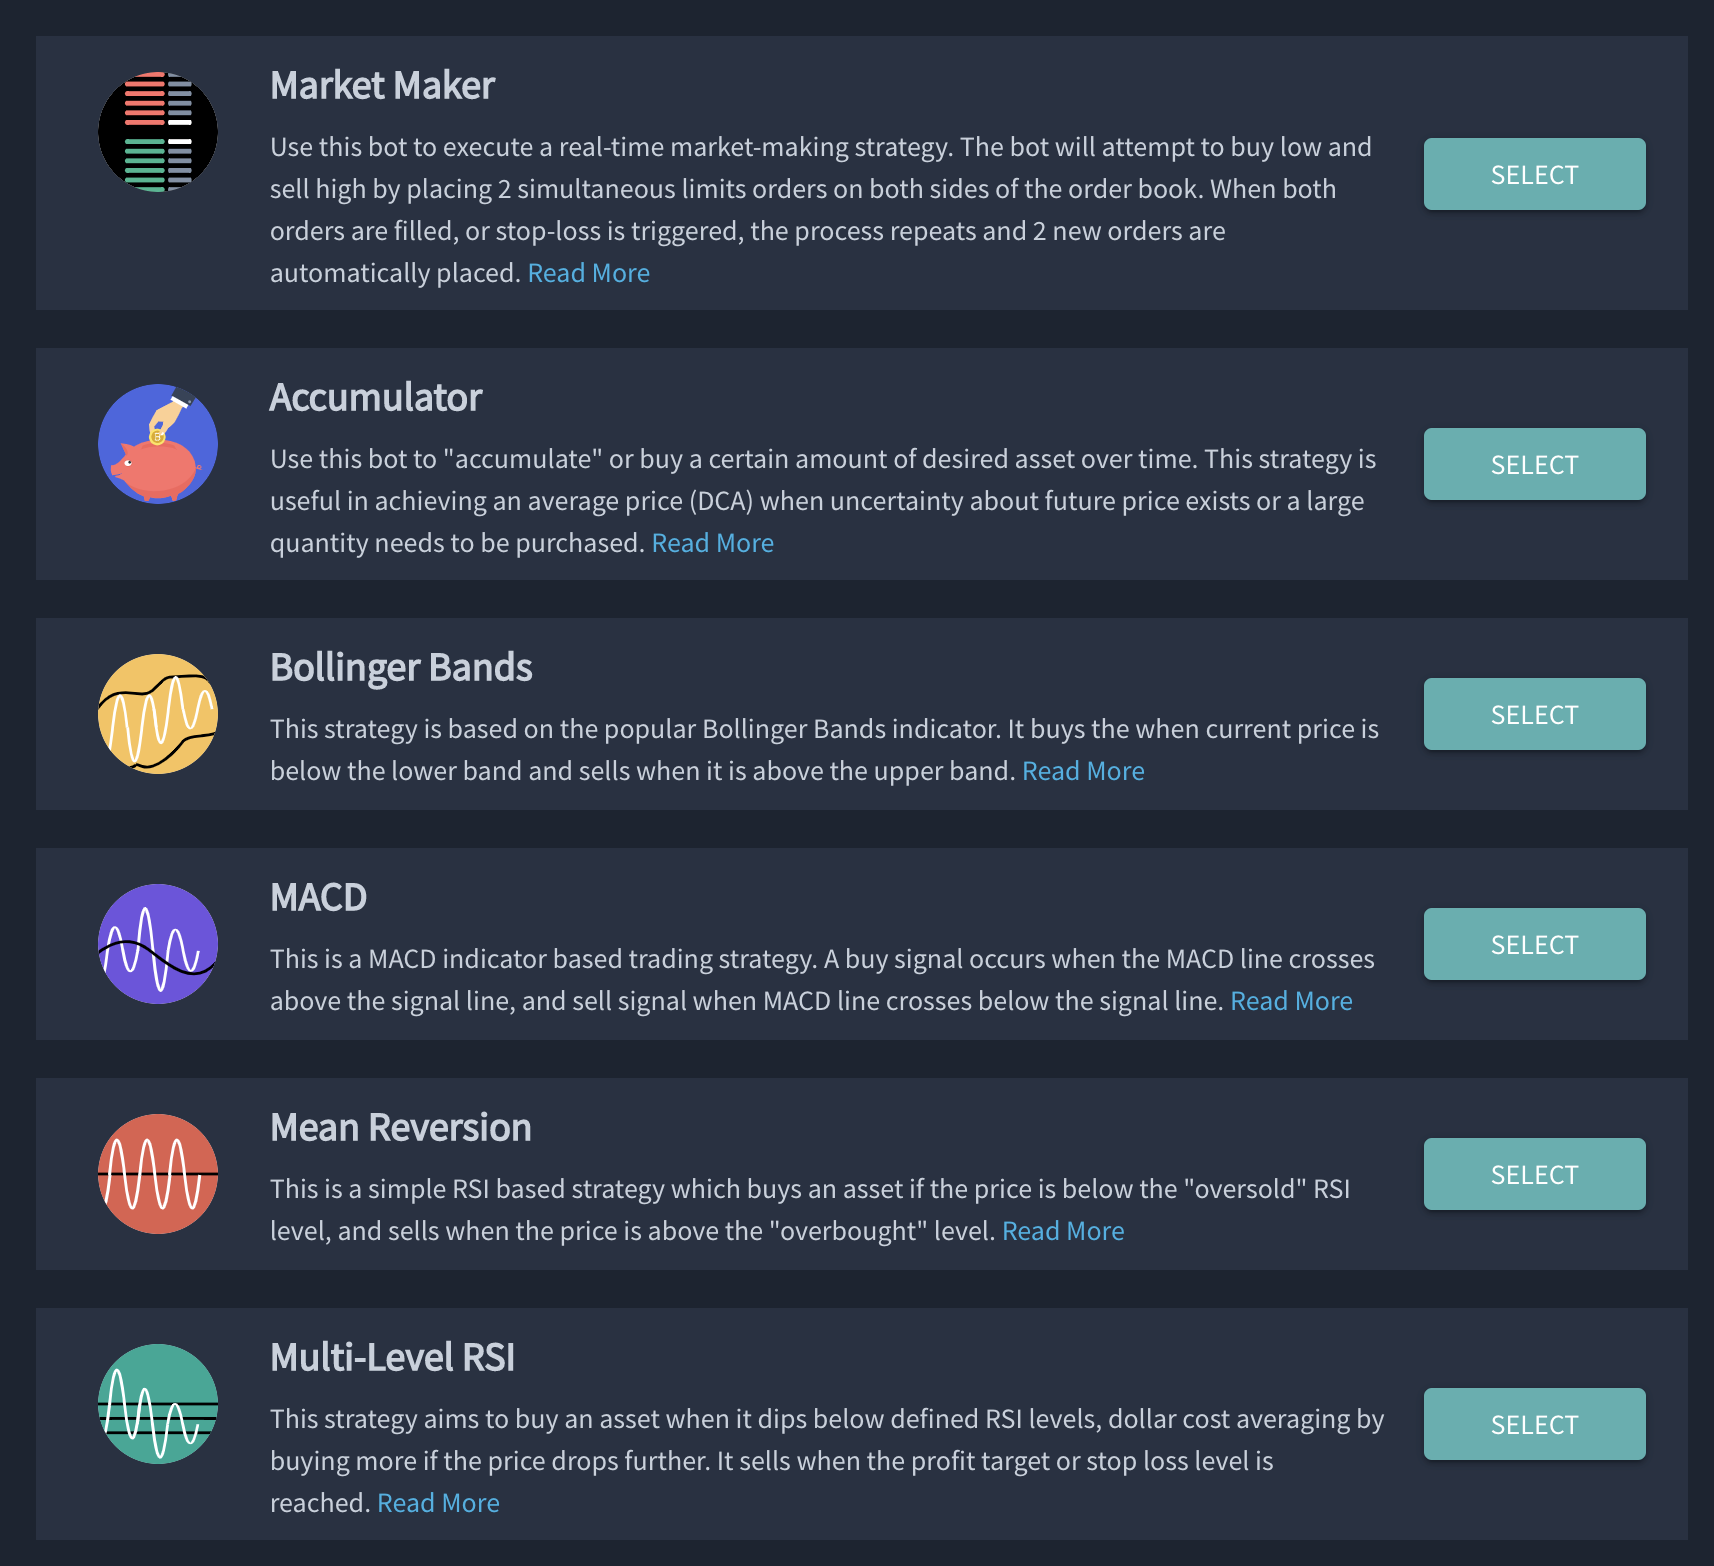Open Read More for Accumulator
The image size is (1714, 1566).
(x=712, y=543)
